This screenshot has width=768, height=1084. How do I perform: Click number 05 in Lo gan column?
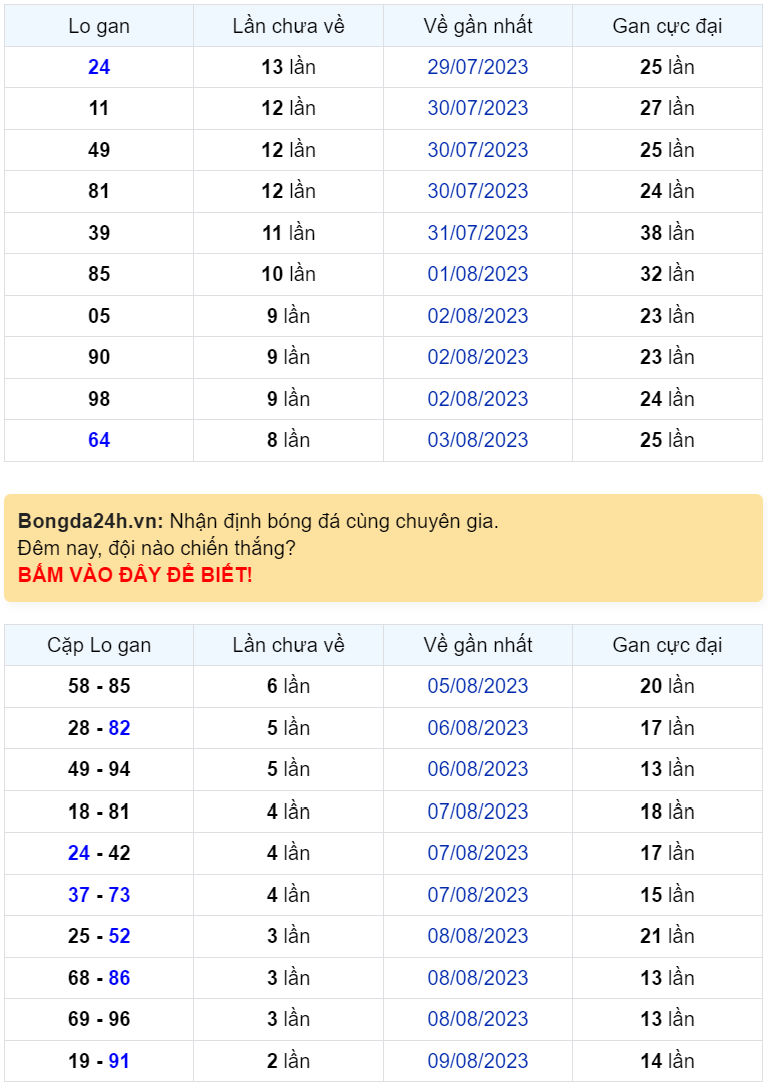pos(99,315)
